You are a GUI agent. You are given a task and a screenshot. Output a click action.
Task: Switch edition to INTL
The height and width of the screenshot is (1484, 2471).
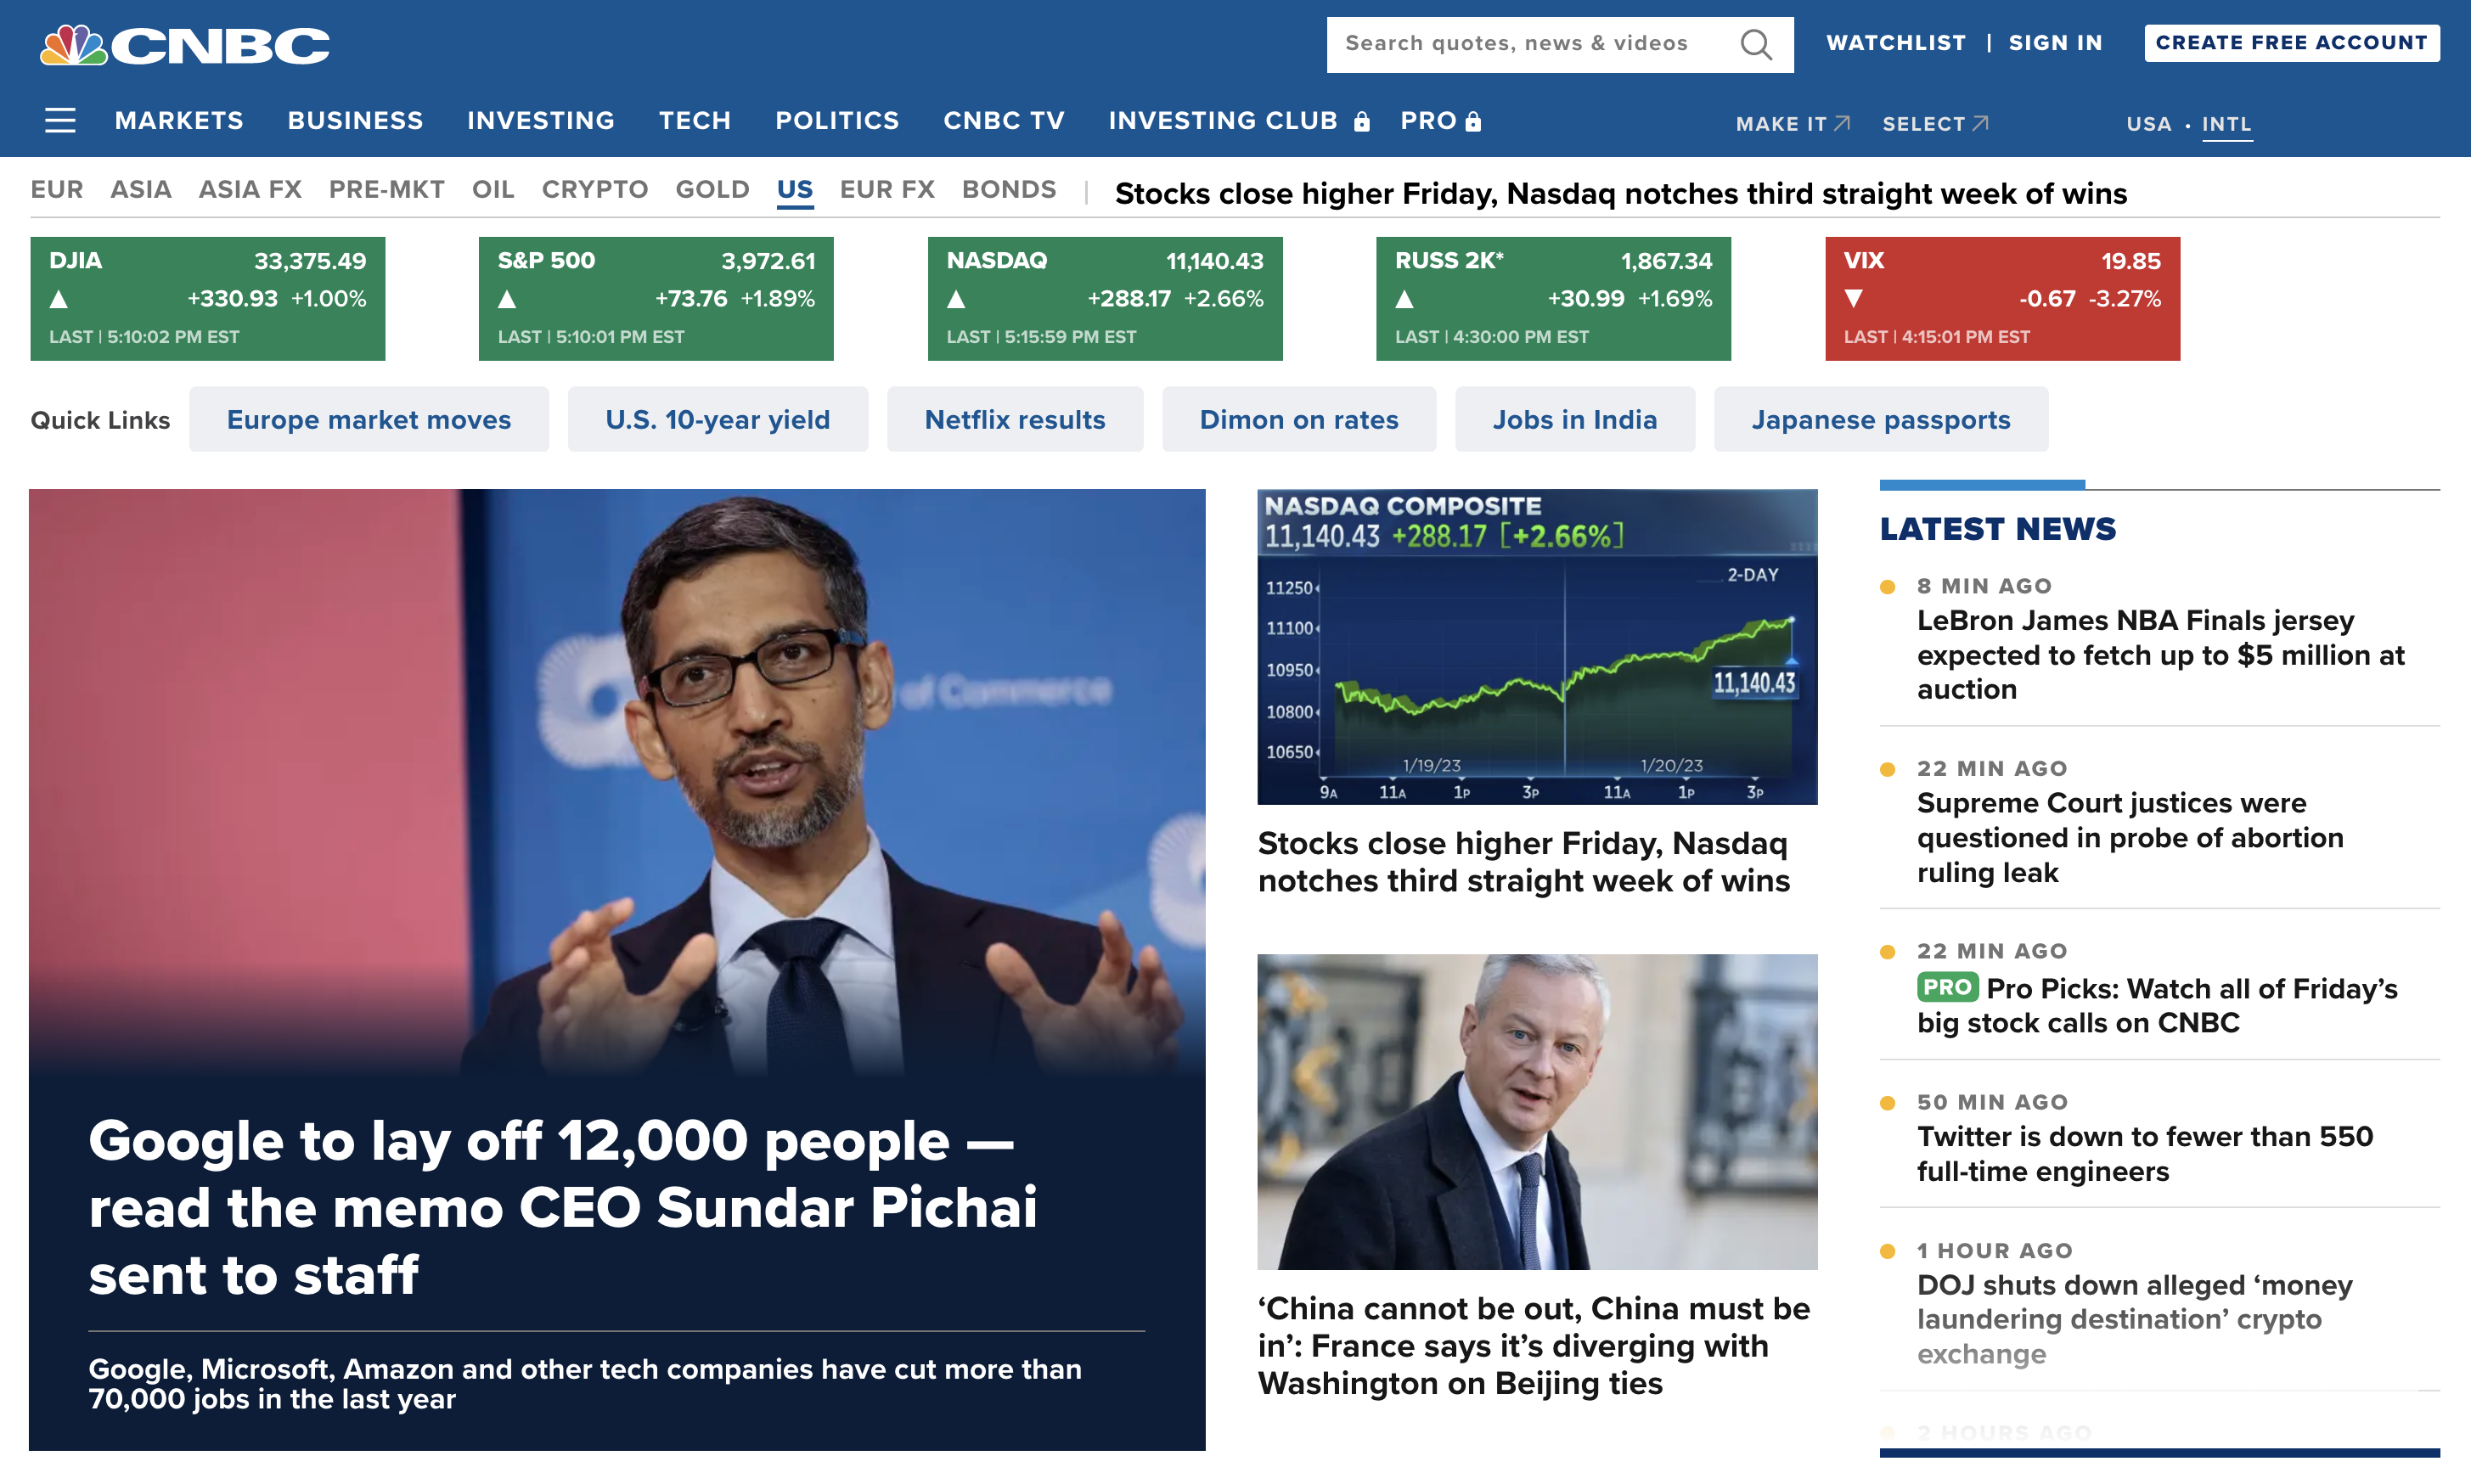2227,124
